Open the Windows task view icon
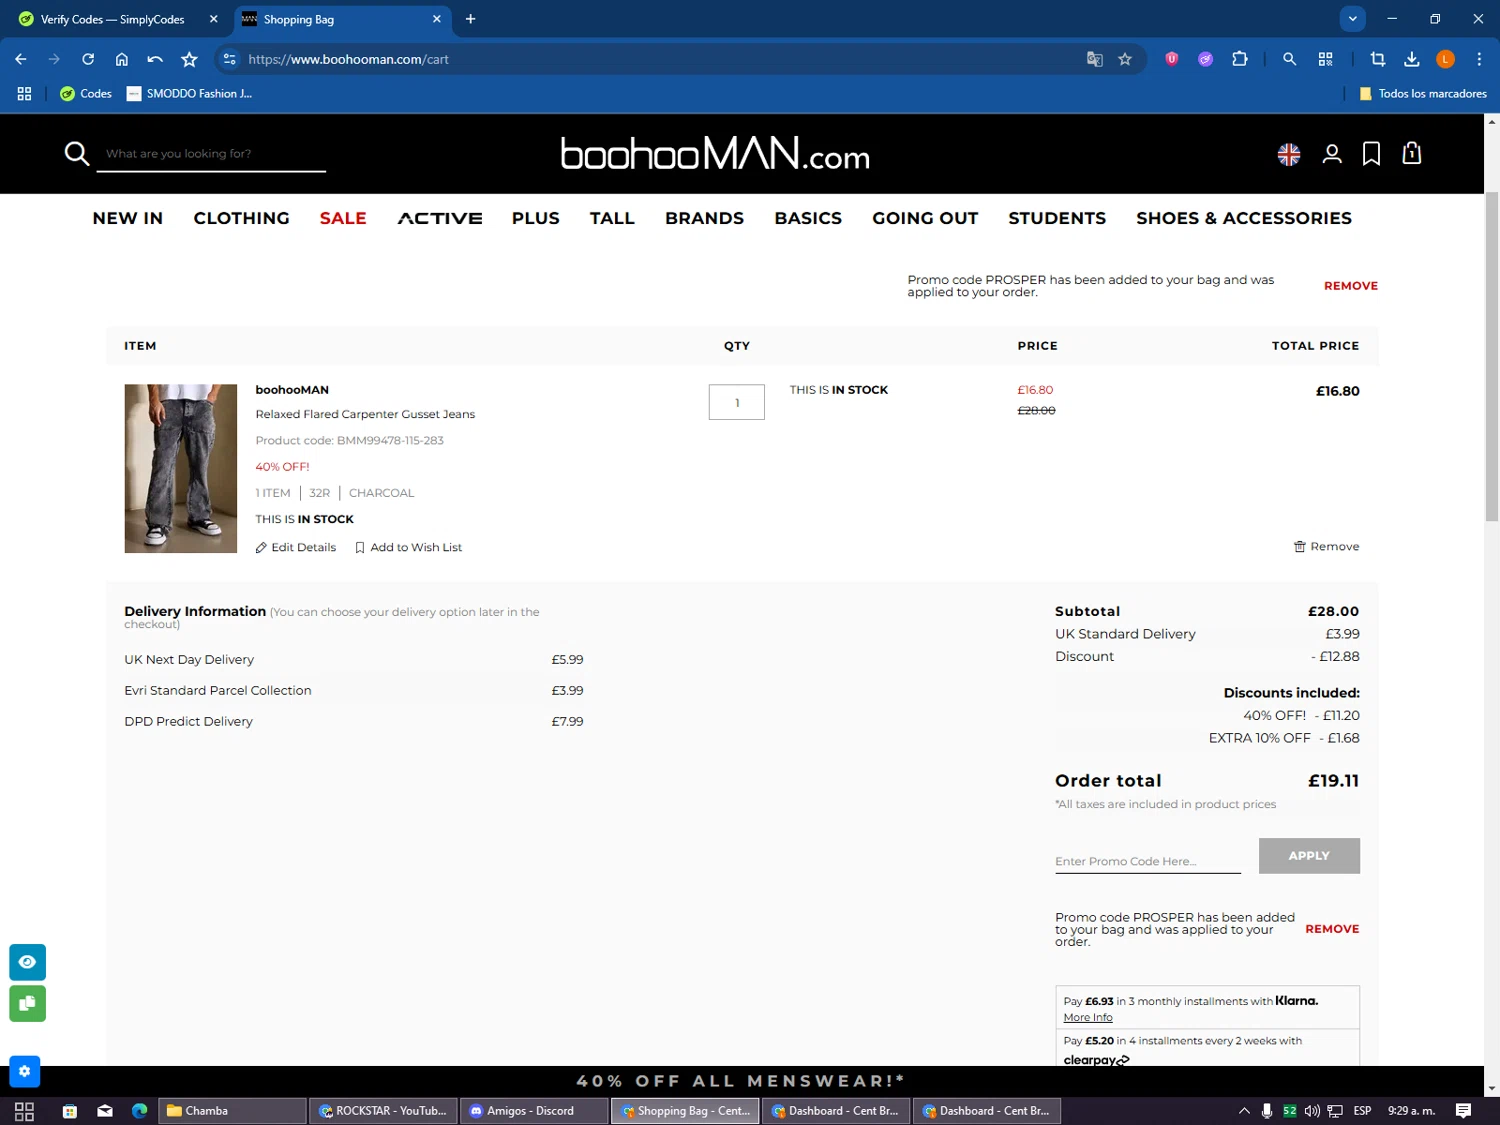The width and height of the screenshot is (1500, 1125). click(24, 1111)
